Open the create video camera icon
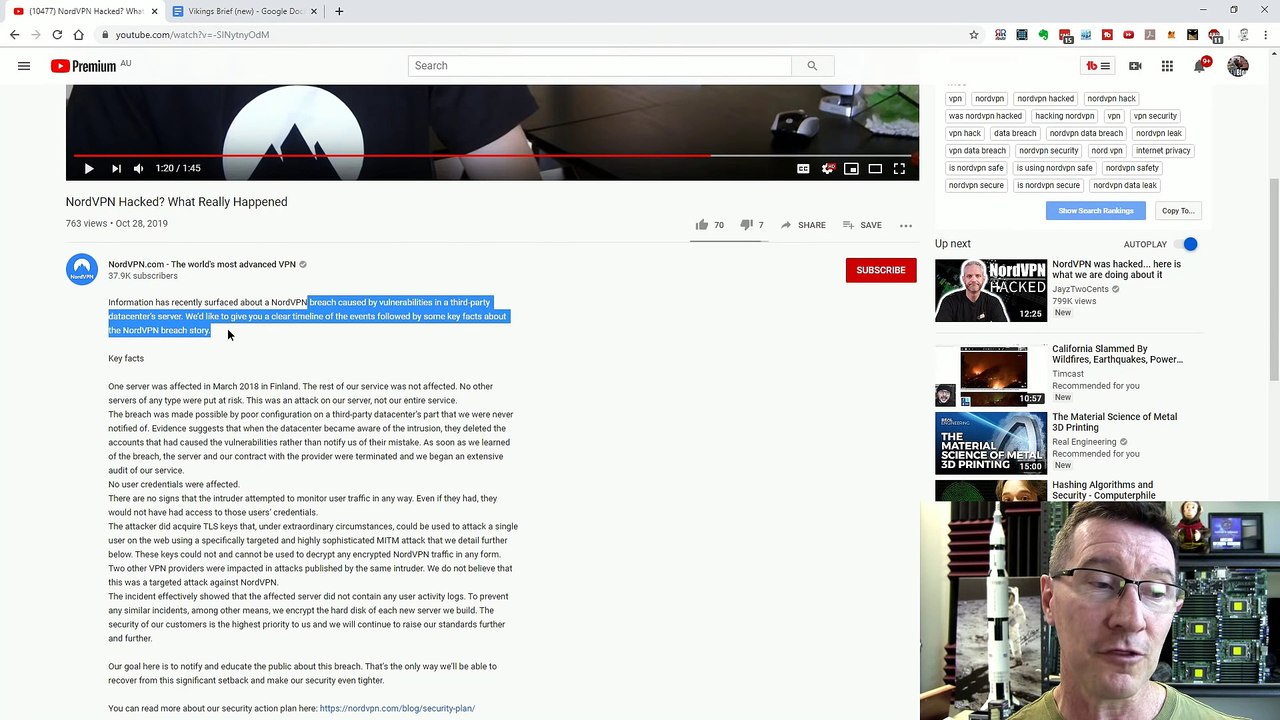Viewport: 1280px width, 720px height. 1135,66
